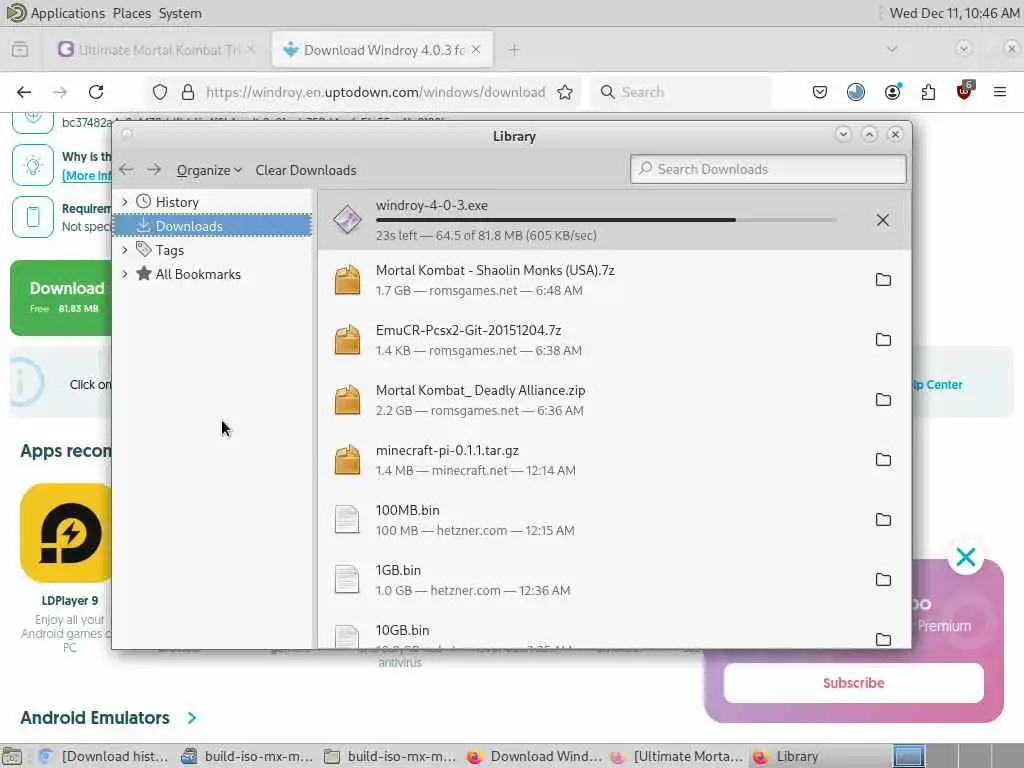Image resolution: width=1024 pixels, height=768 pixels.
Task: Open the Organize dropdown menu
Action: pos(209,170)
